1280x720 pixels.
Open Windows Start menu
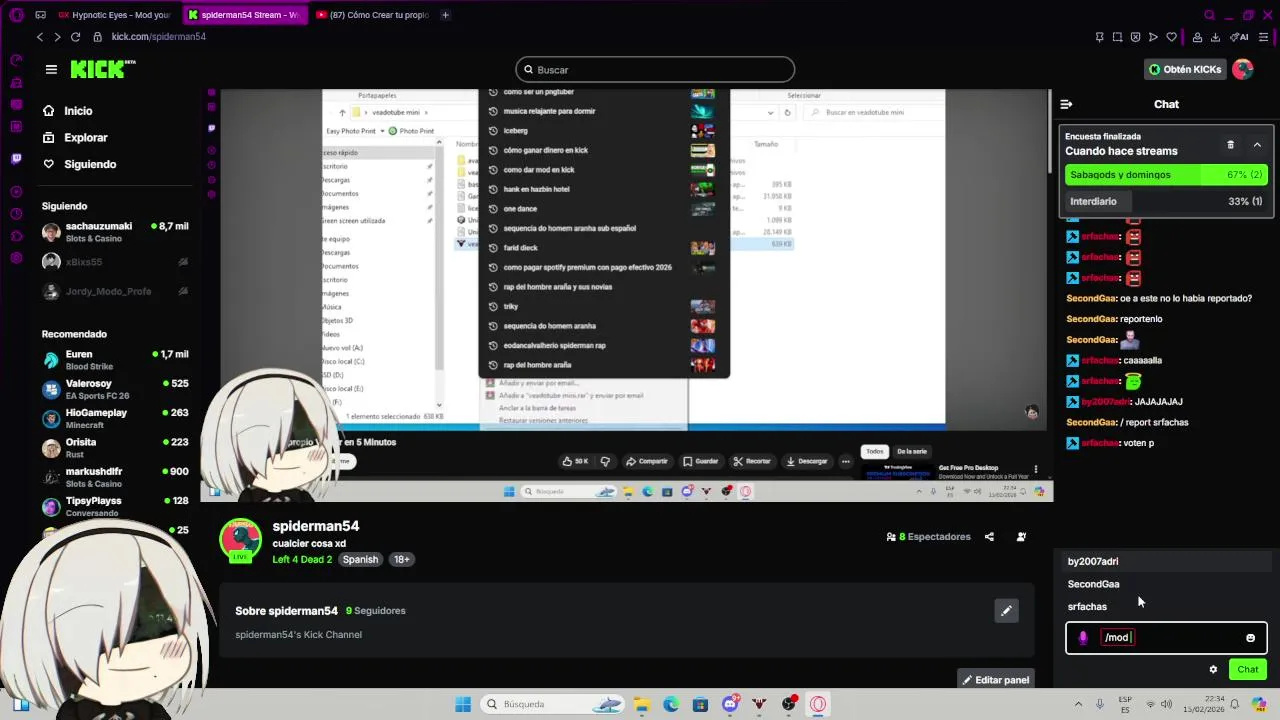coord(463,704)
